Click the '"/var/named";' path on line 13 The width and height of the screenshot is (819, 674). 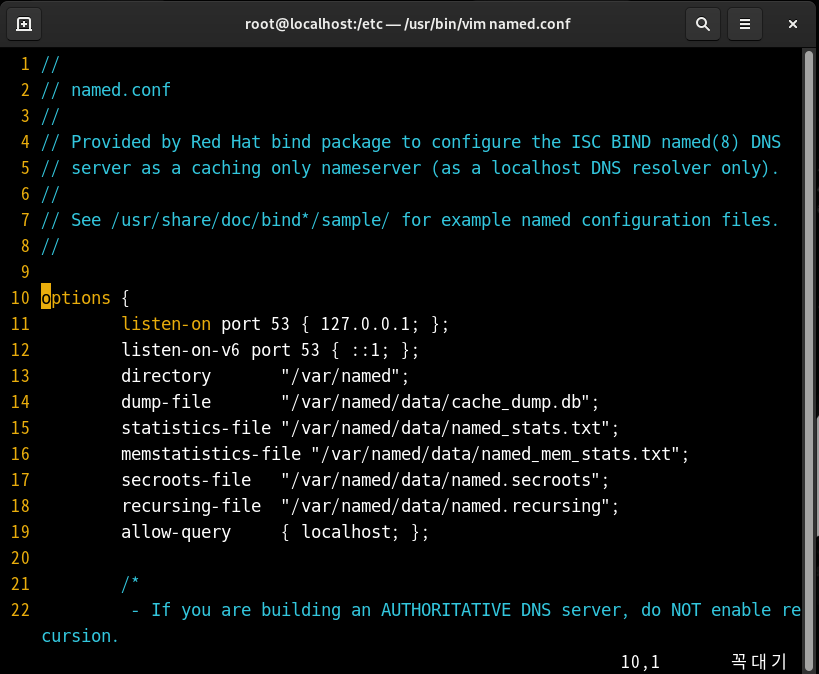(345, 376)
